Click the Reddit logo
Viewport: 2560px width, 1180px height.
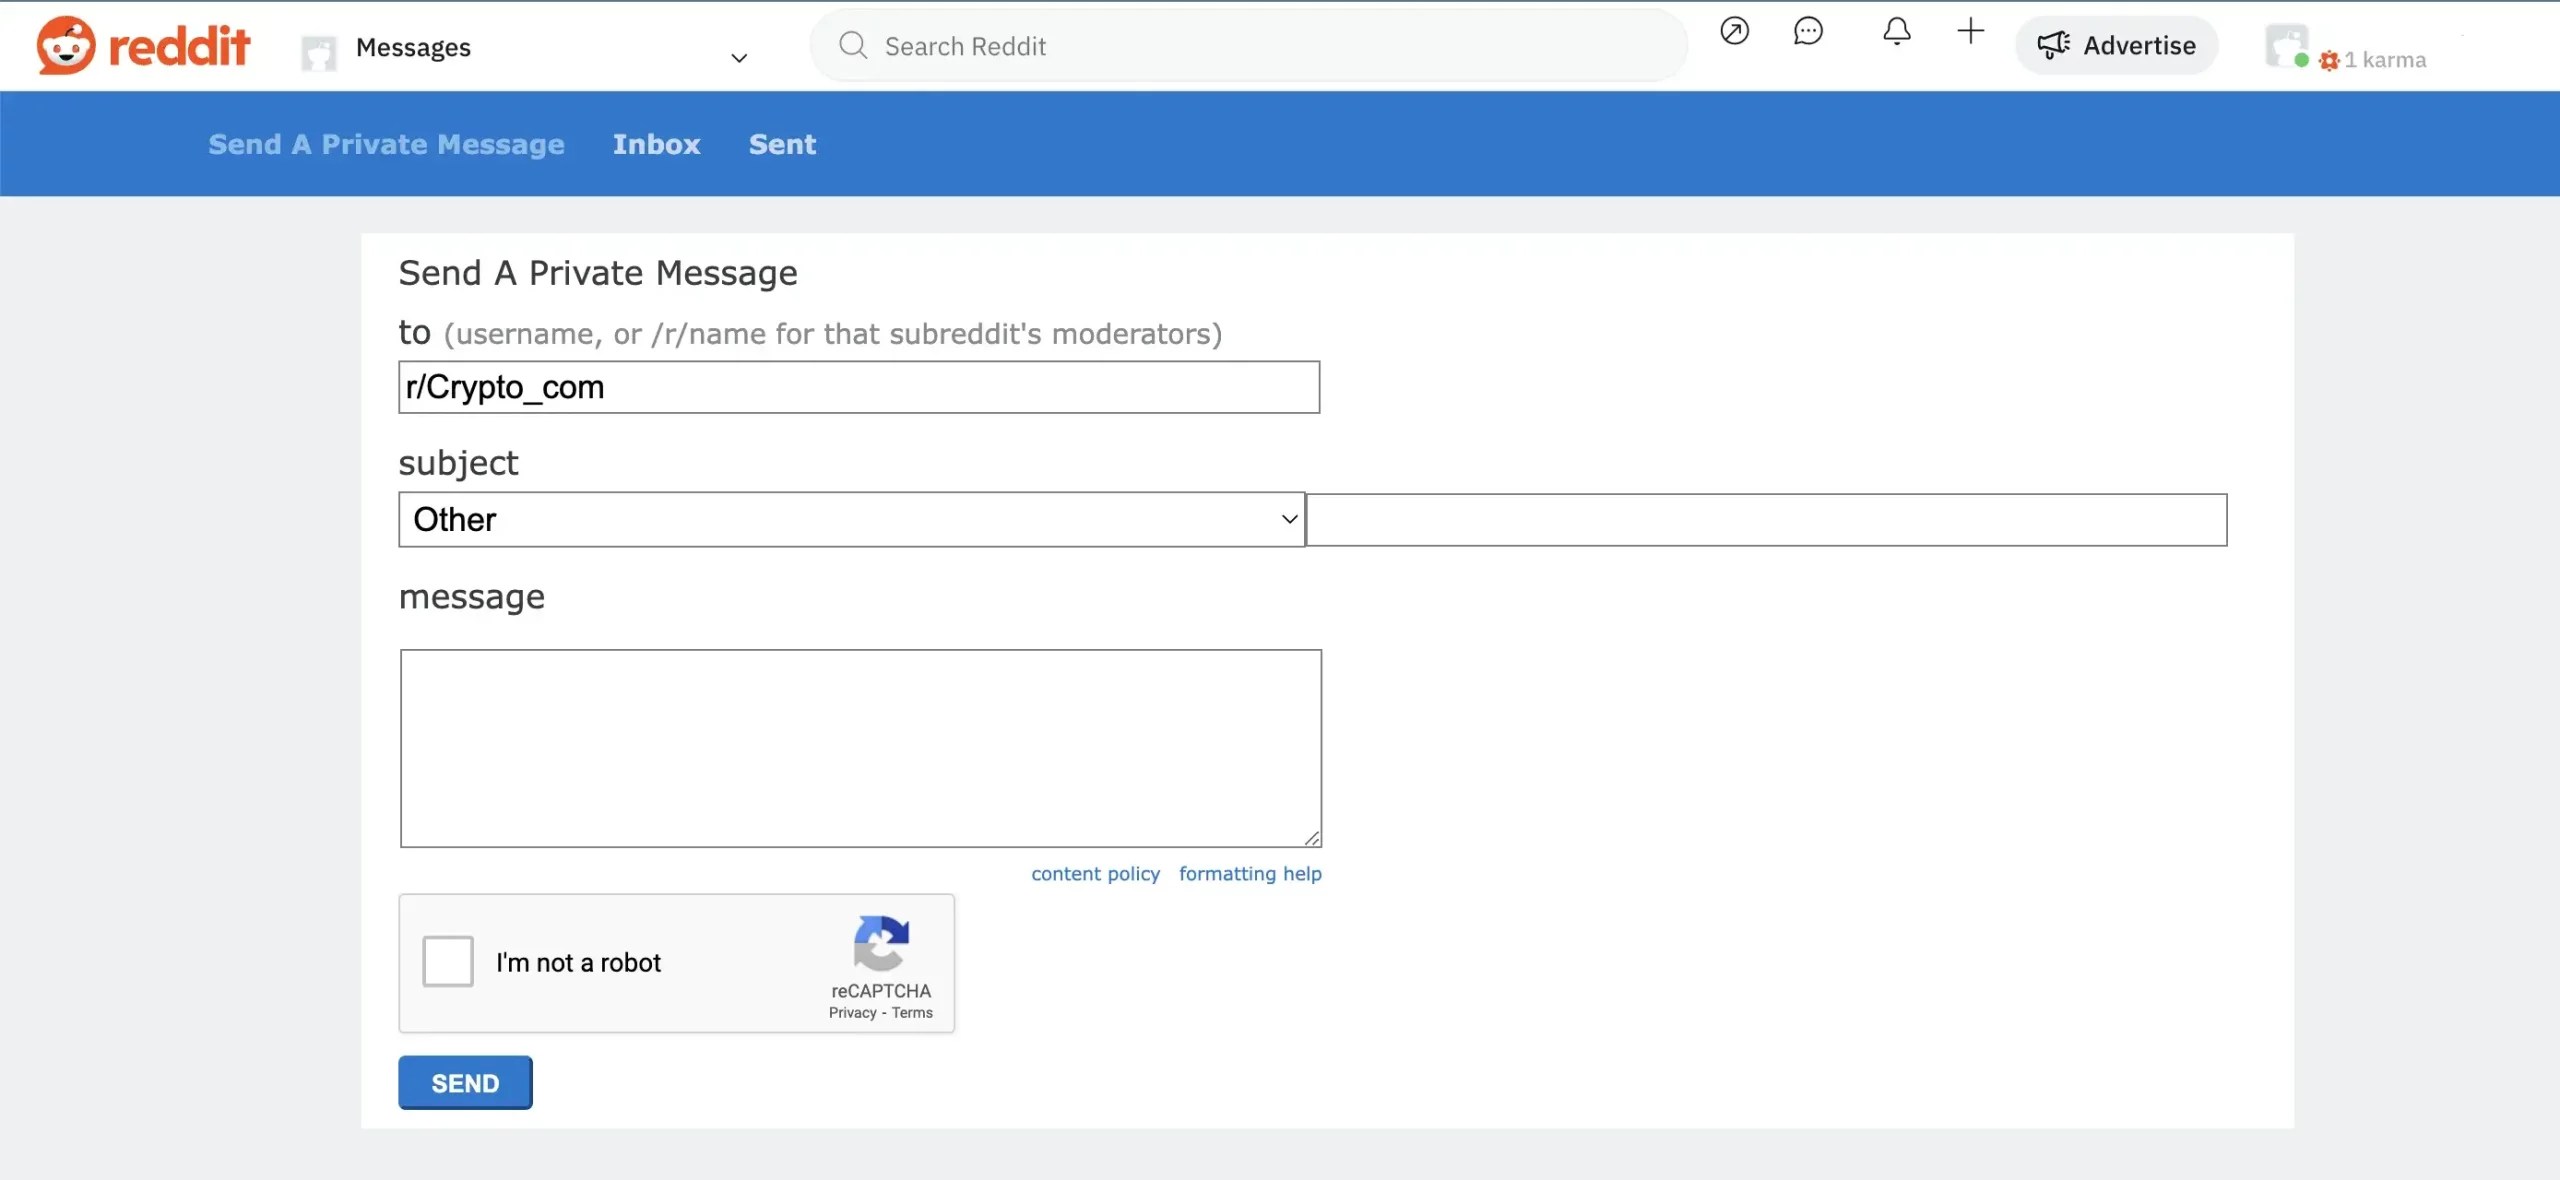pos(143,44)
